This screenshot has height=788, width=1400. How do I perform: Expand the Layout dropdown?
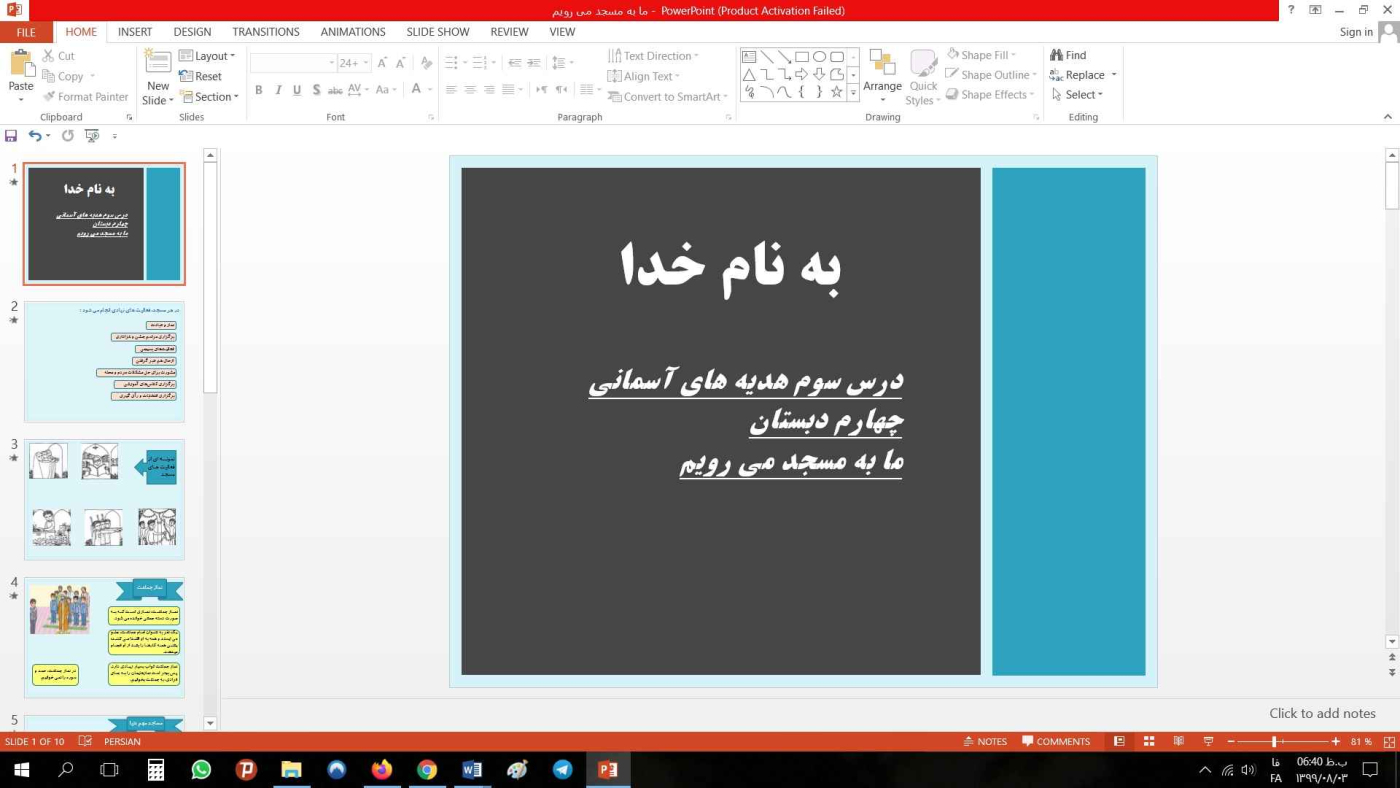click(x=207, y=56)
